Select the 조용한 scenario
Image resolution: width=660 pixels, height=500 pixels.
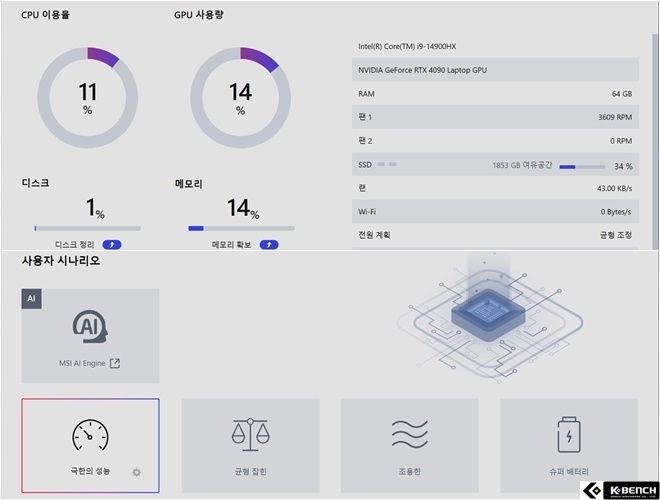click(410, 446)
